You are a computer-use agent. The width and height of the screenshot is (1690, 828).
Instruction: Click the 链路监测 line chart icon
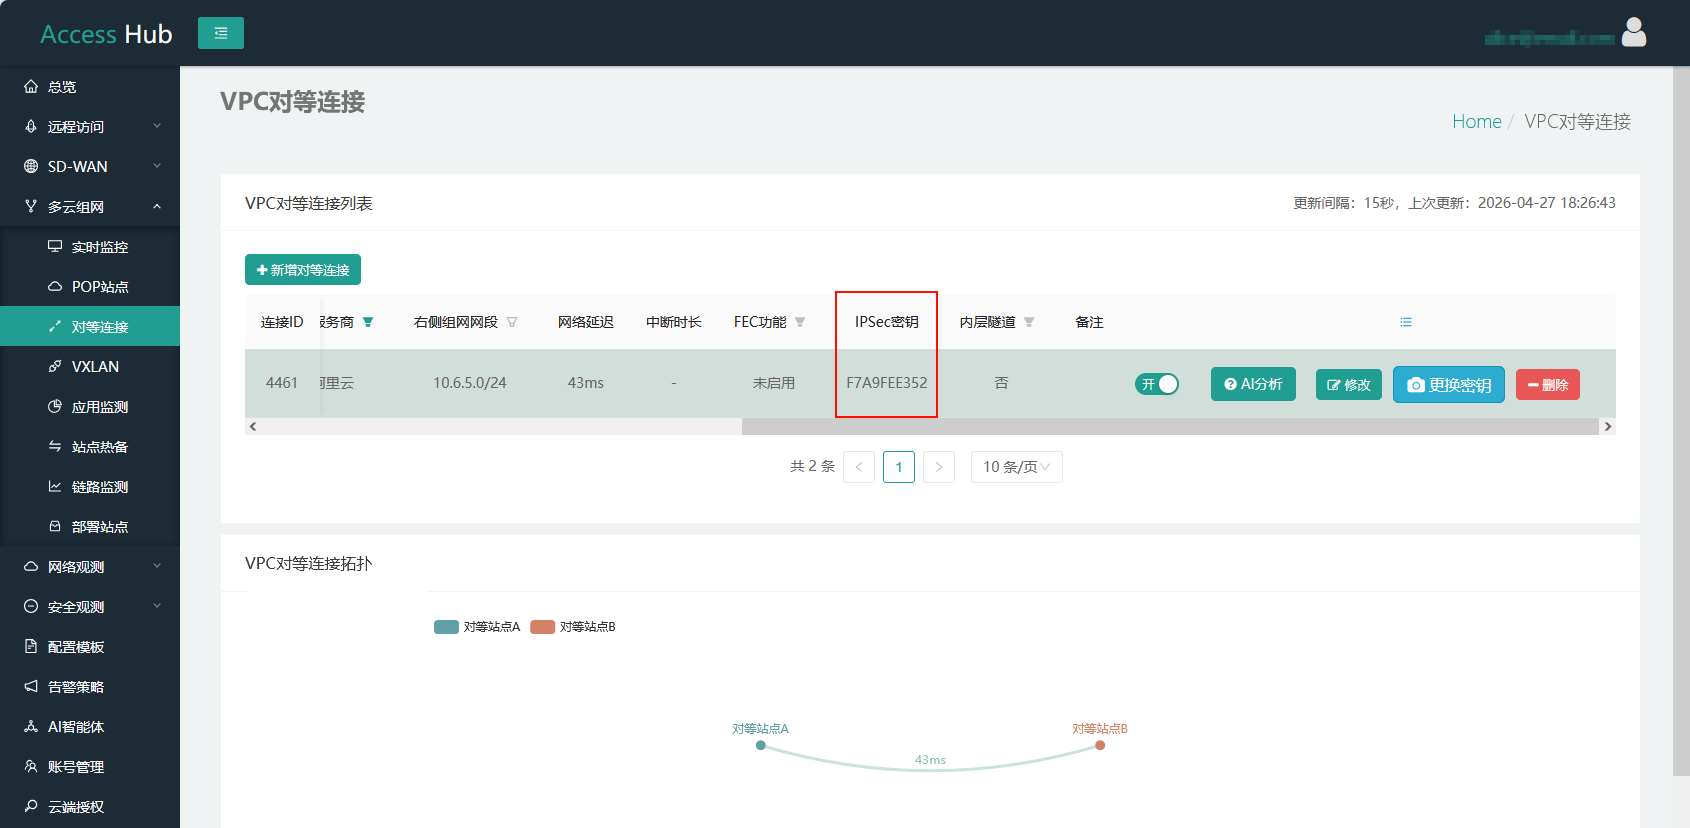coord(55,486)
